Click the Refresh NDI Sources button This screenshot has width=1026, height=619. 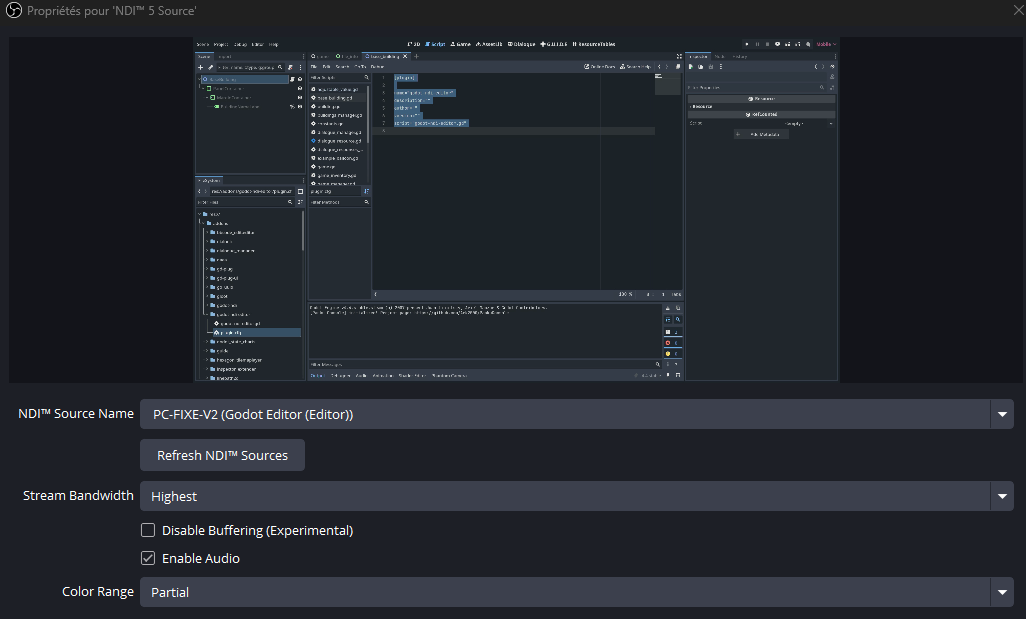(x=222, y=455)
